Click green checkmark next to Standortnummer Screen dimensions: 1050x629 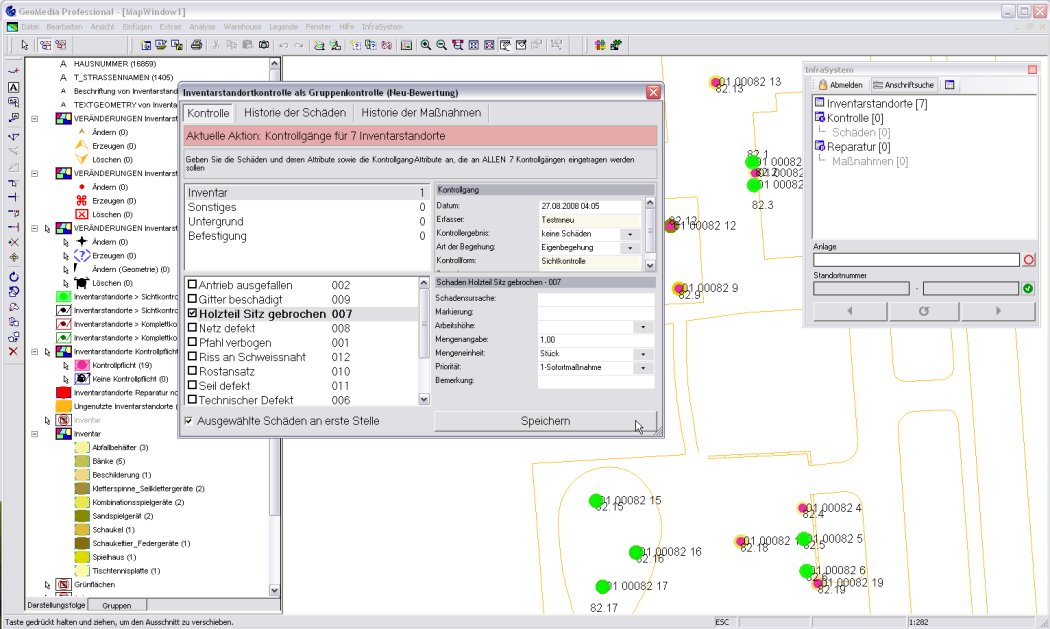(1027, 289)
